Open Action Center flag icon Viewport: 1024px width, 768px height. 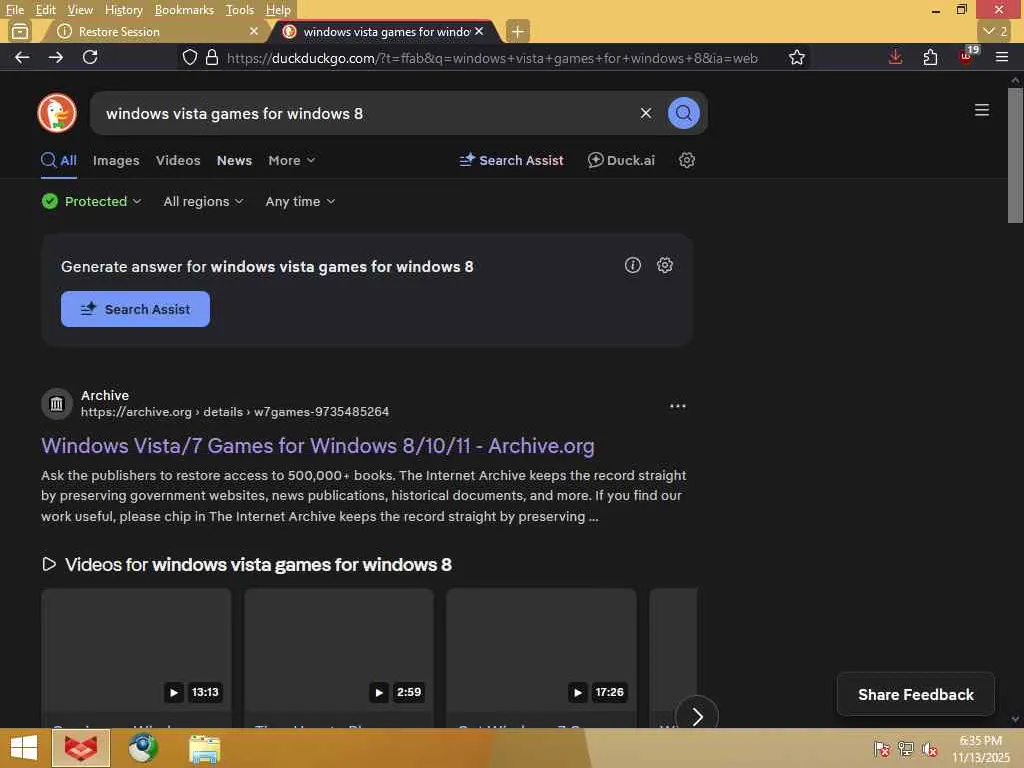click(x=882, y=749)
